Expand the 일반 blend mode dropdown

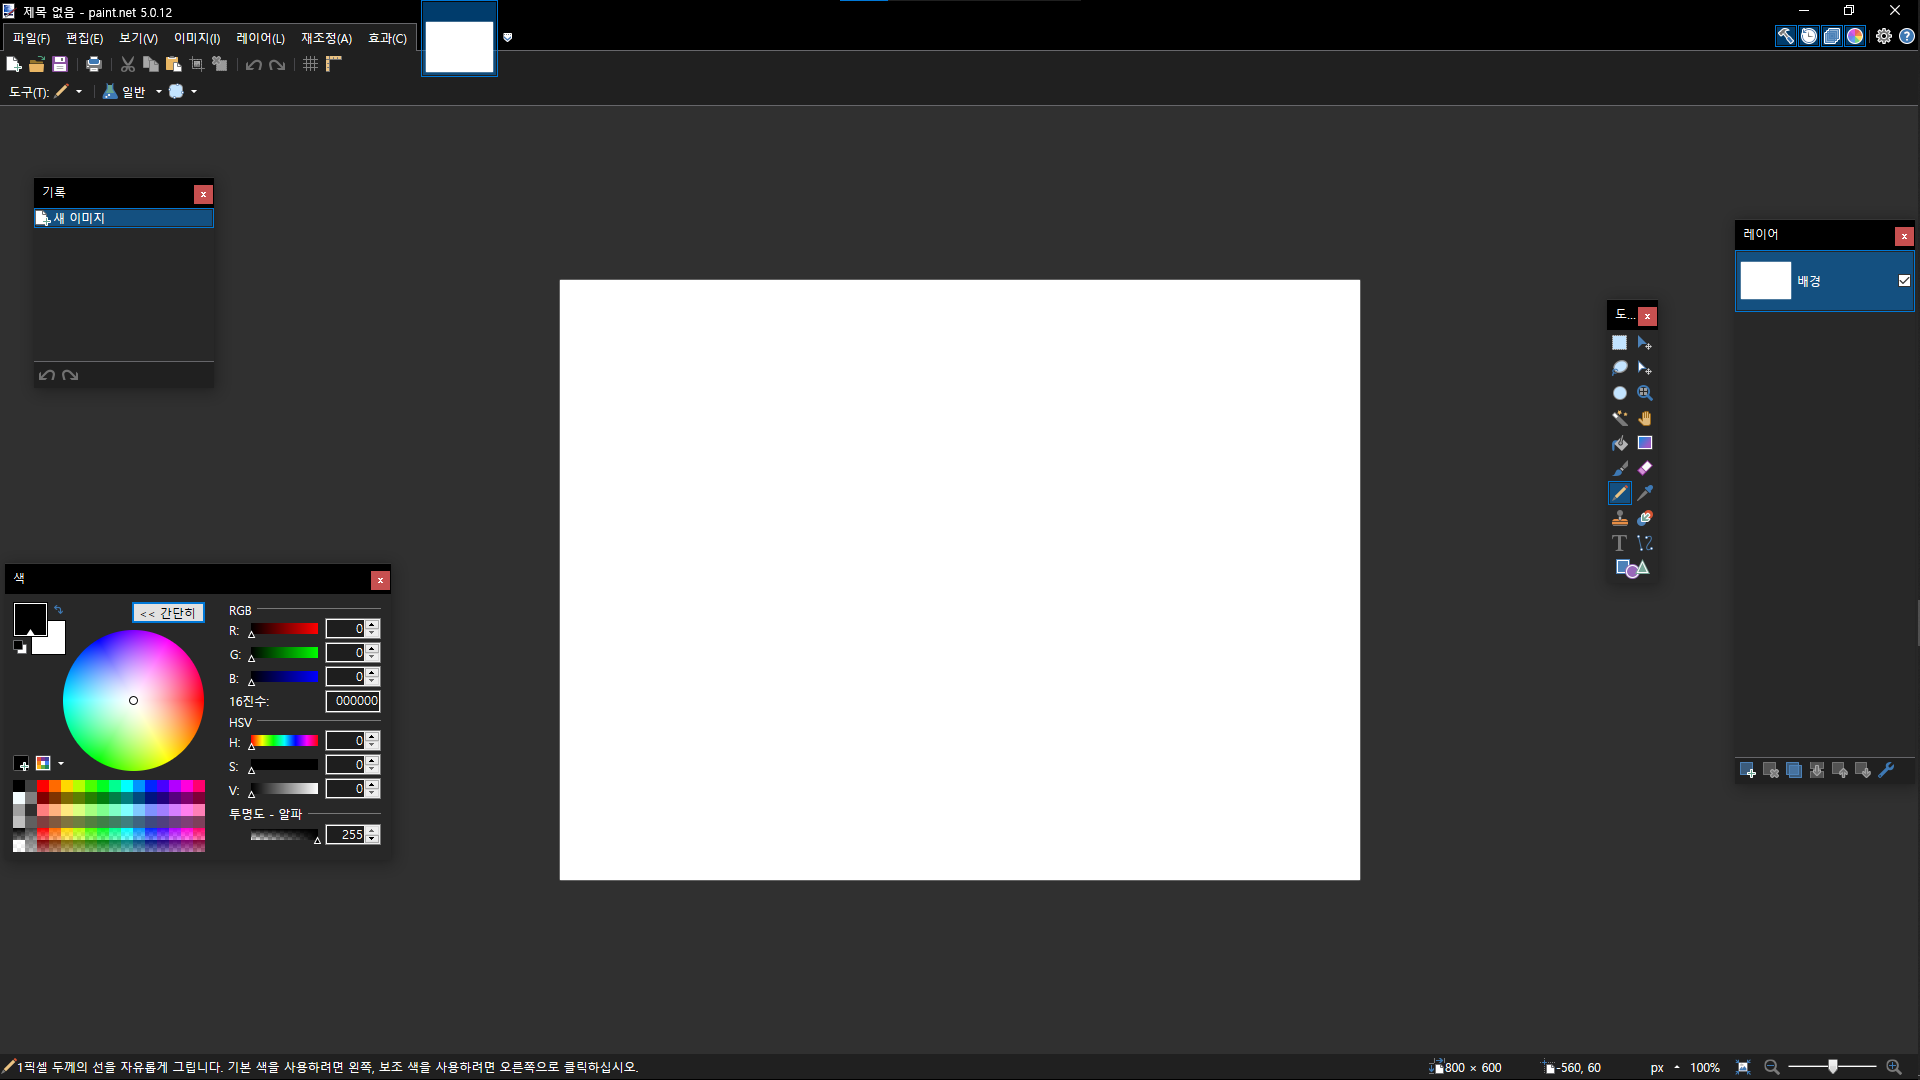coord(158,92)
